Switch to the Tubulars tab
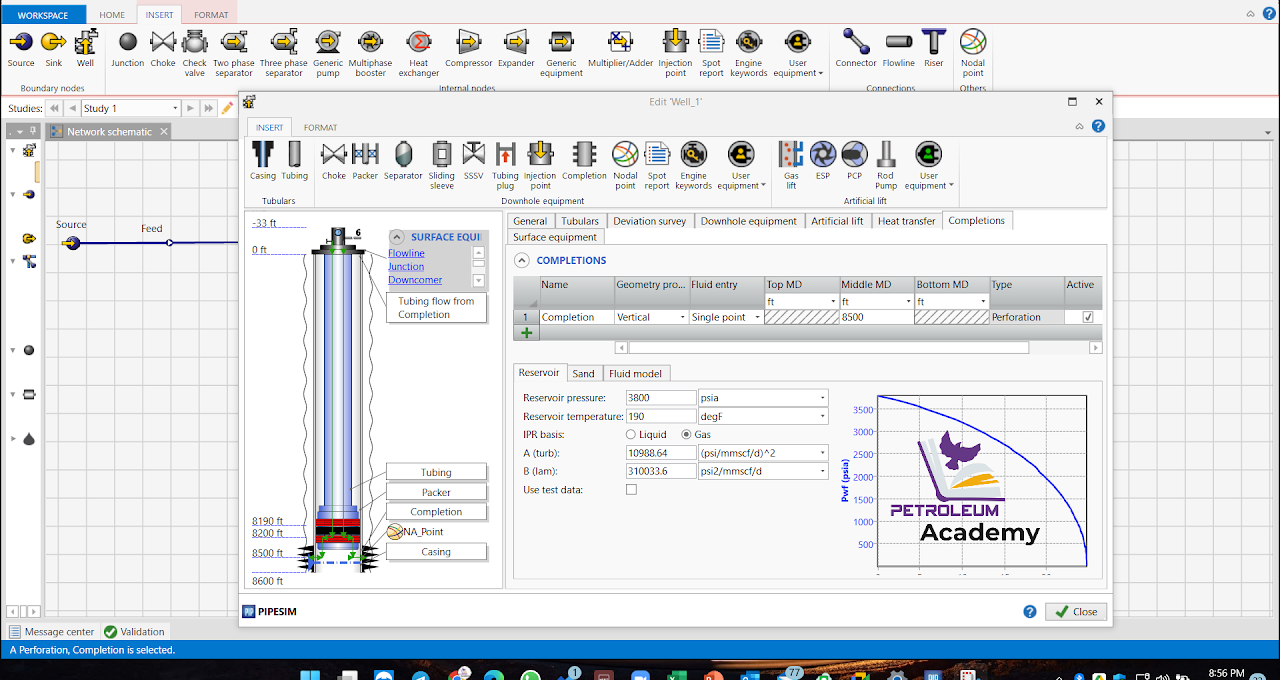Image resolution: width=1280 pixels, height=680 pixels. 580,221
